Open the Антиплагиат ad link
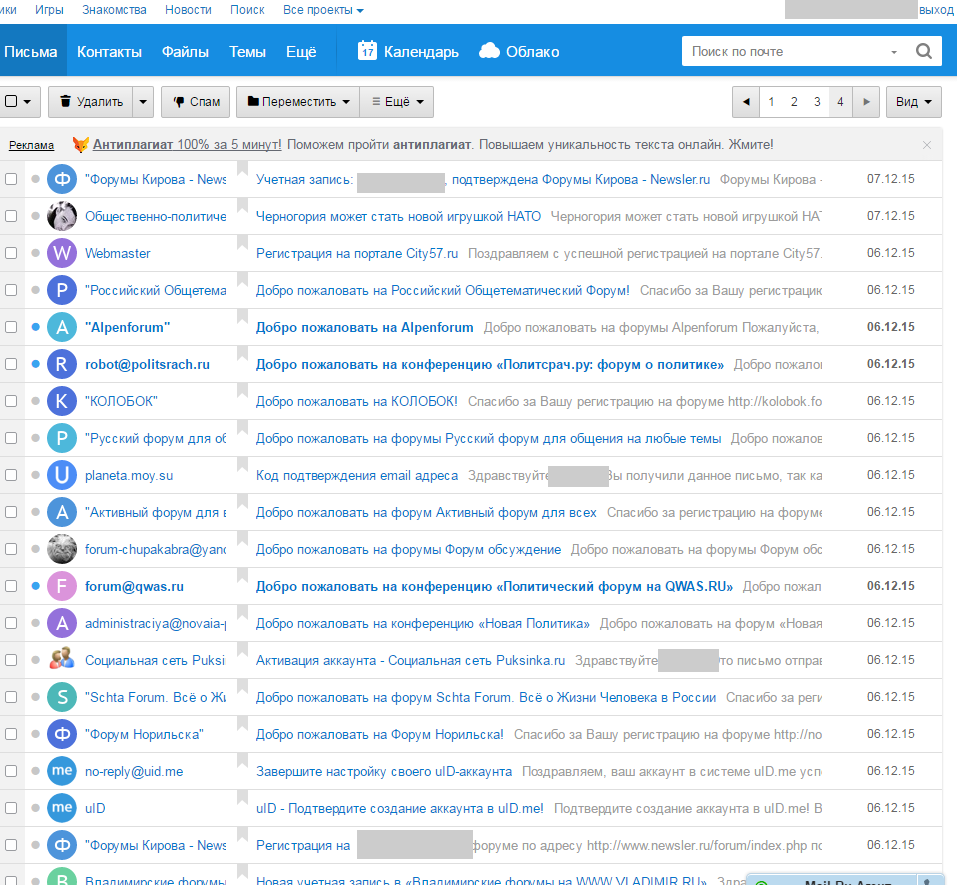This screenshot has height=885, width=957. coord(187,145)
